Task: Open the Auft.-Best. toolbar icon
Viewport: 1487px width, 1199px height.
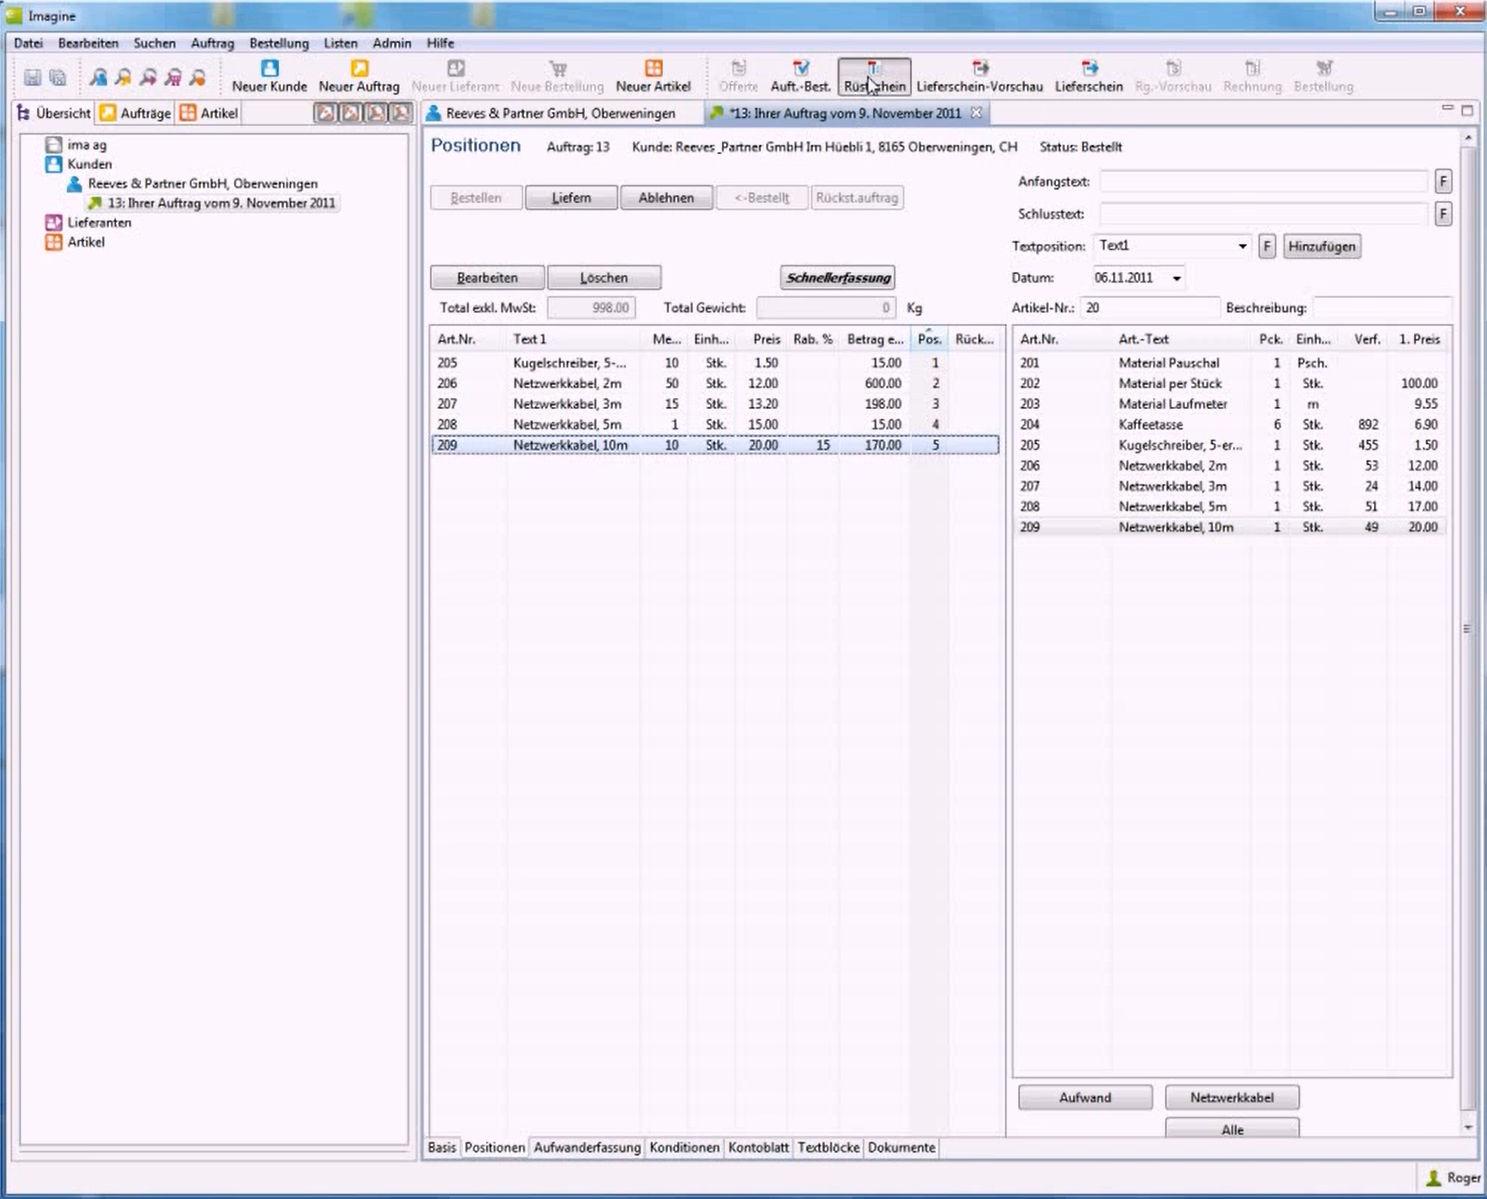Action: [800, 76]
